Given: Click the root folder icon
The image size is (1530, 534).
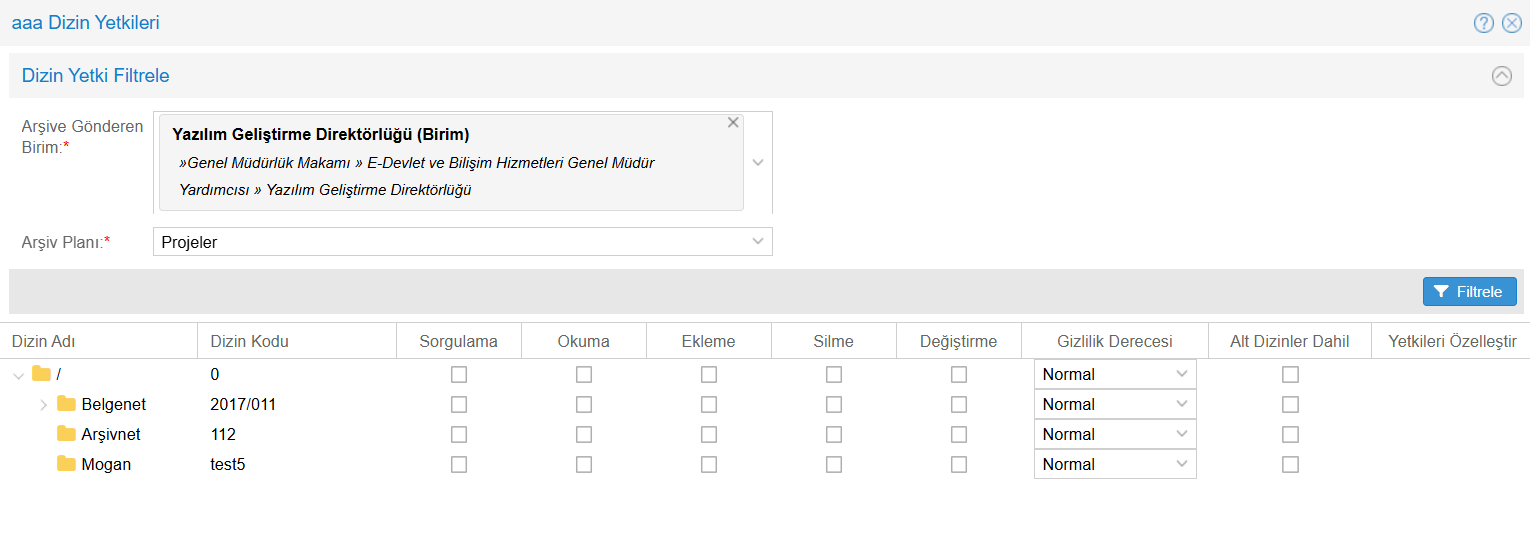Looking at the screenshot, I should pos(42,374).
